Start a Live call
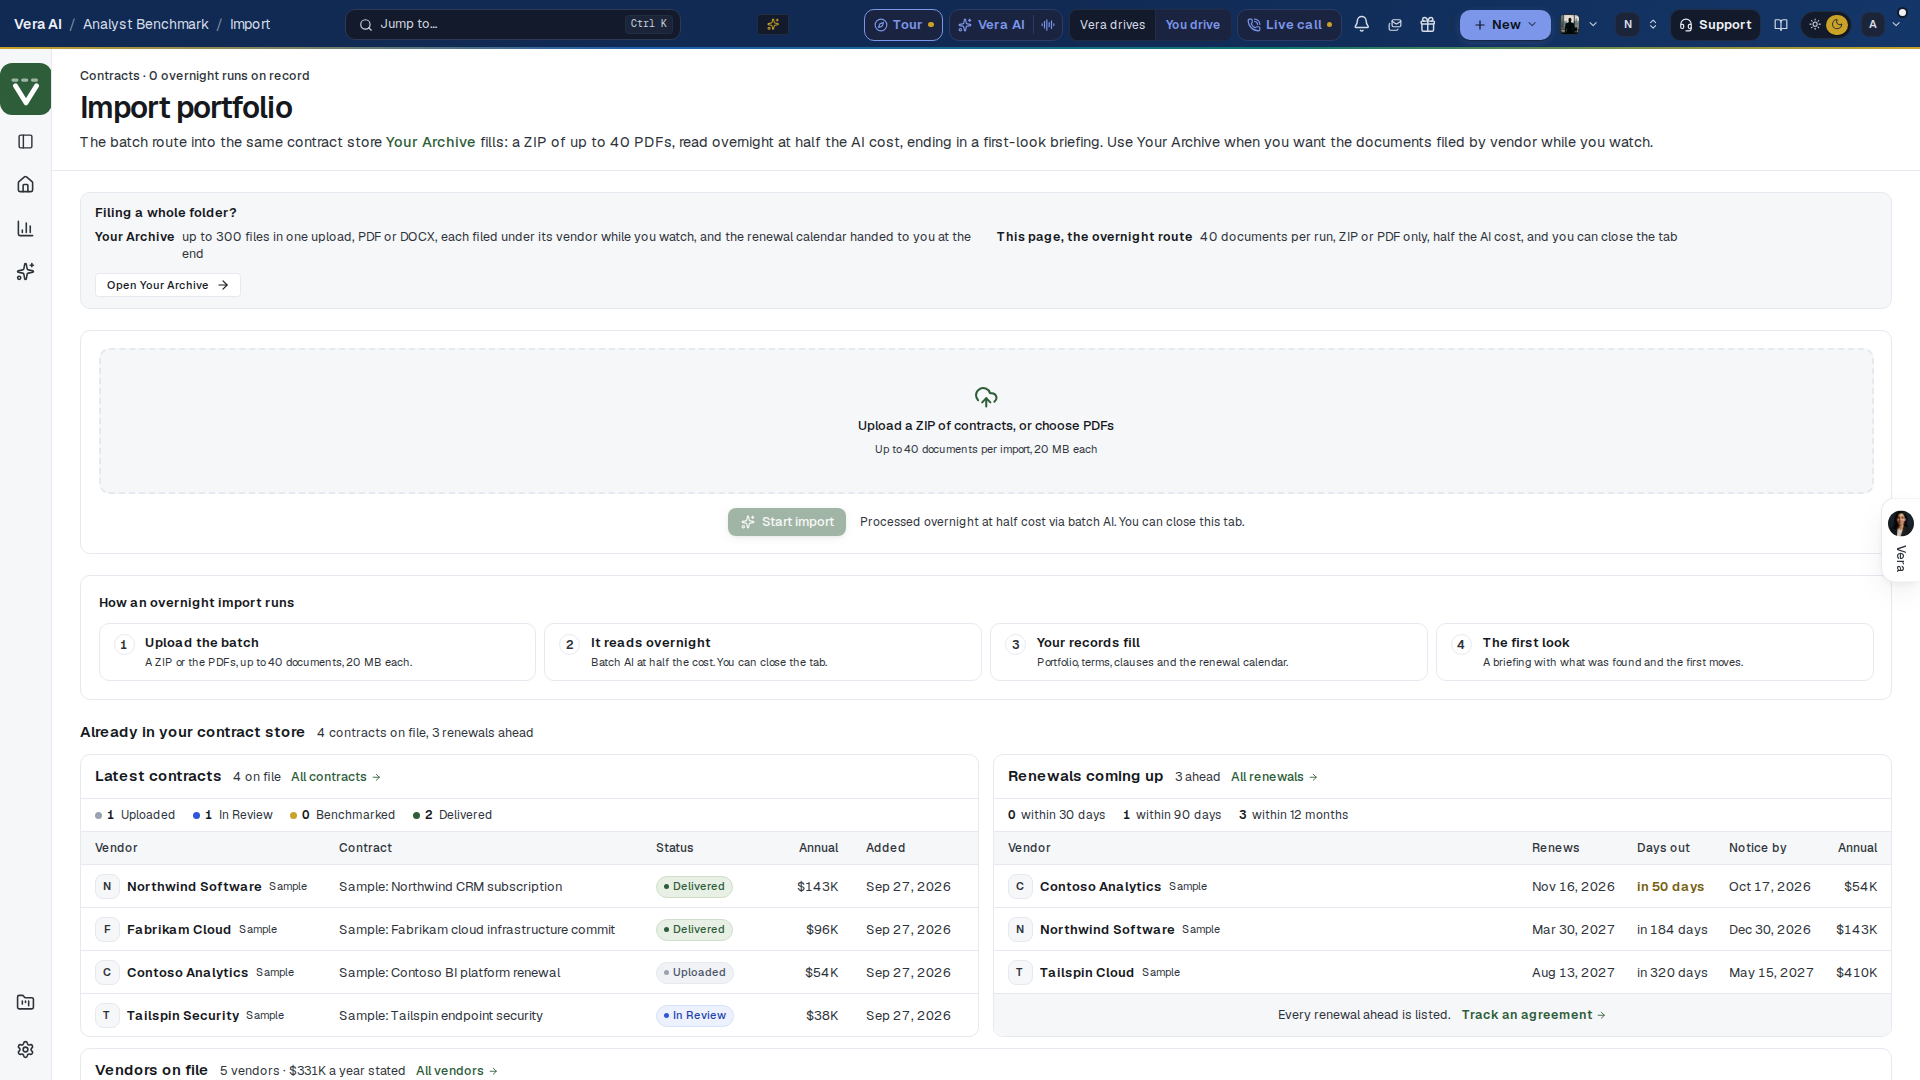The height and width of the screenshot is (1080, 1920). (1290, 25)
